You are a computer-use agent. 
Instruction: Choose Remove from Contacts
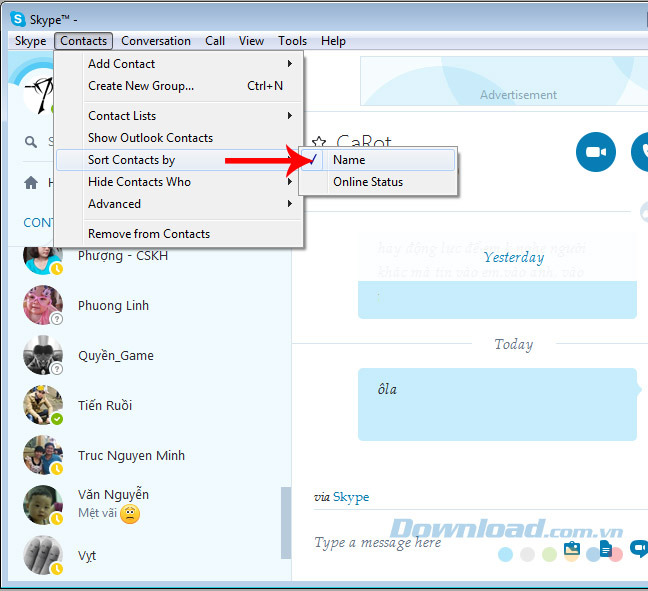point(179,234)
